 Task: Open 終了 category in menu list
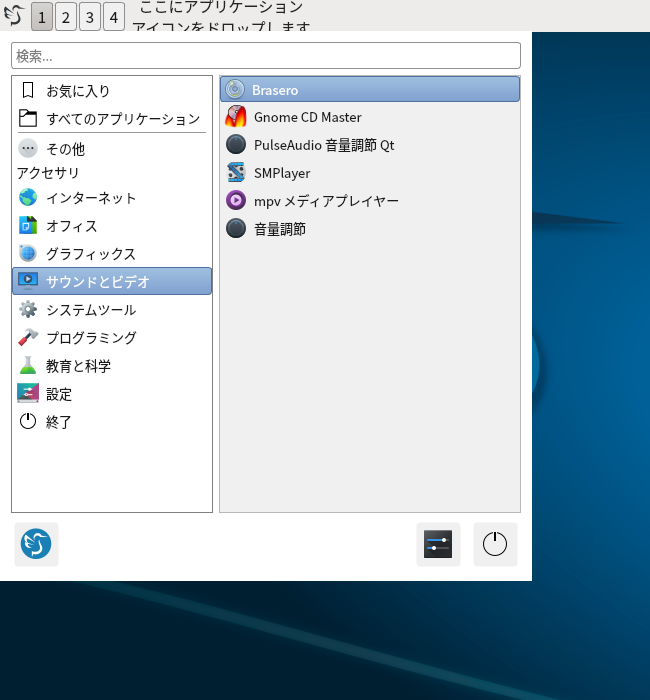(x=112, y=421)
